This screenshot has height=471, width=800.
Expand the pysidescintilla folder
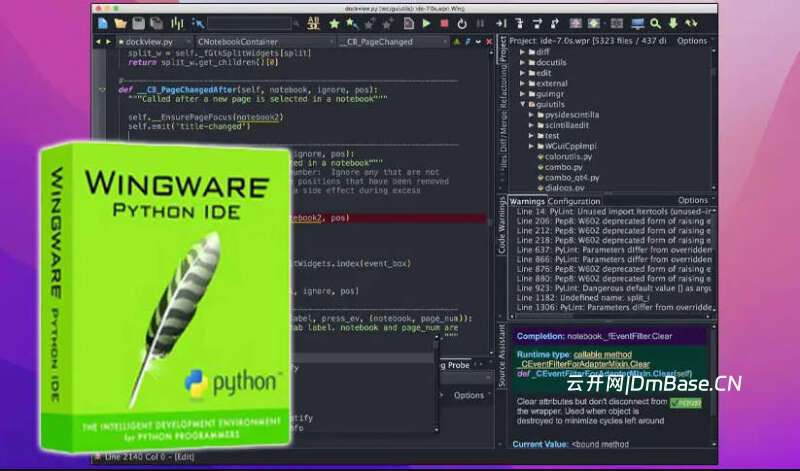pyautogui.click(x=531, y=115)
